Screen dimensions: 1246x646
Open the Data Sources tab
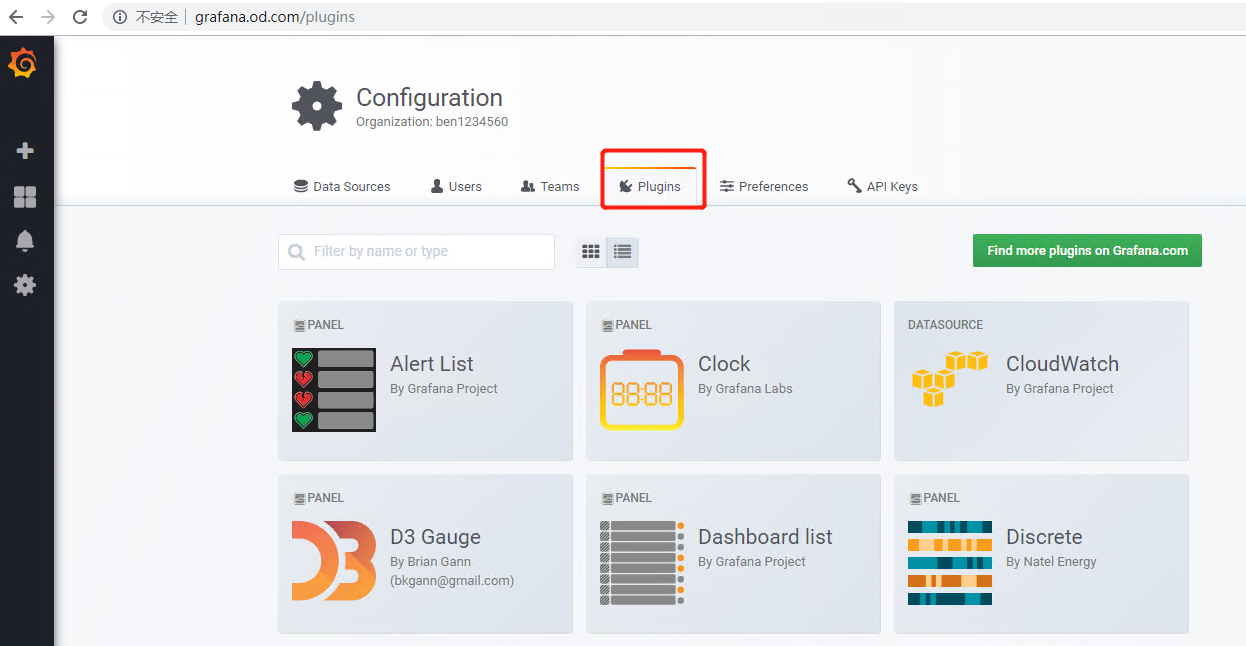coord(342,187)
